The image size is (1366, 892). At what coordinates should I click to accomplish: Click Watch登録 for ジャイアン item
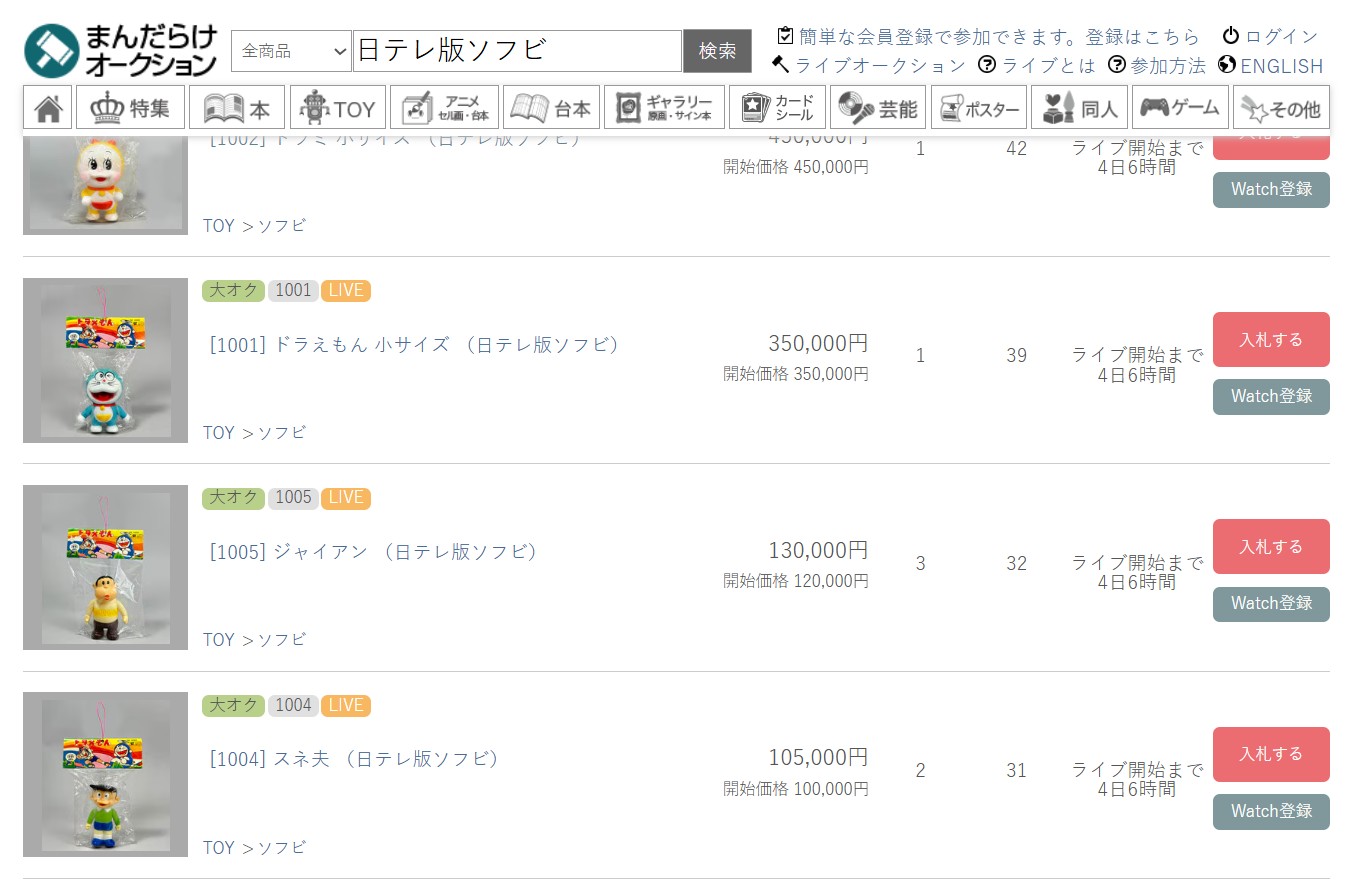[1271, 604]
